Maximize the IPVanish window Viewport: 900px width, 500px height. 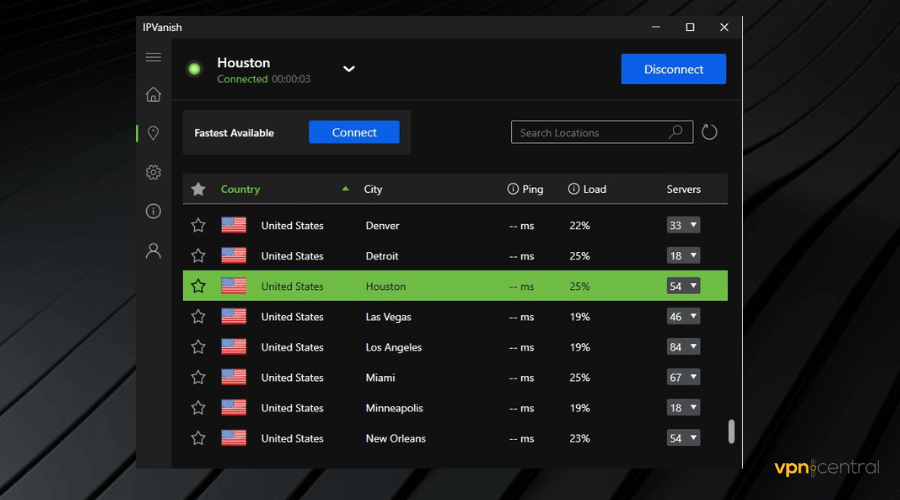coord(690,27)
